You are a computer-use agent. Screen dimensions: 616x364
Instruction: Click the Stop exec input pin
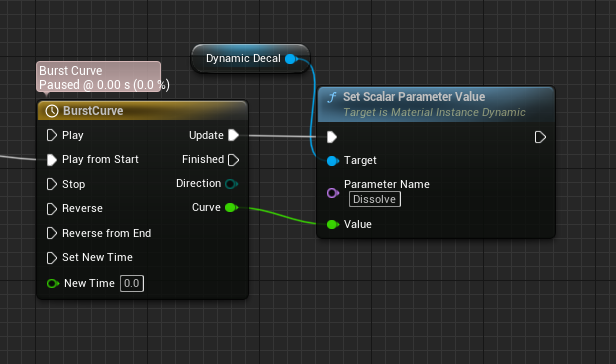tap(51, 184)
